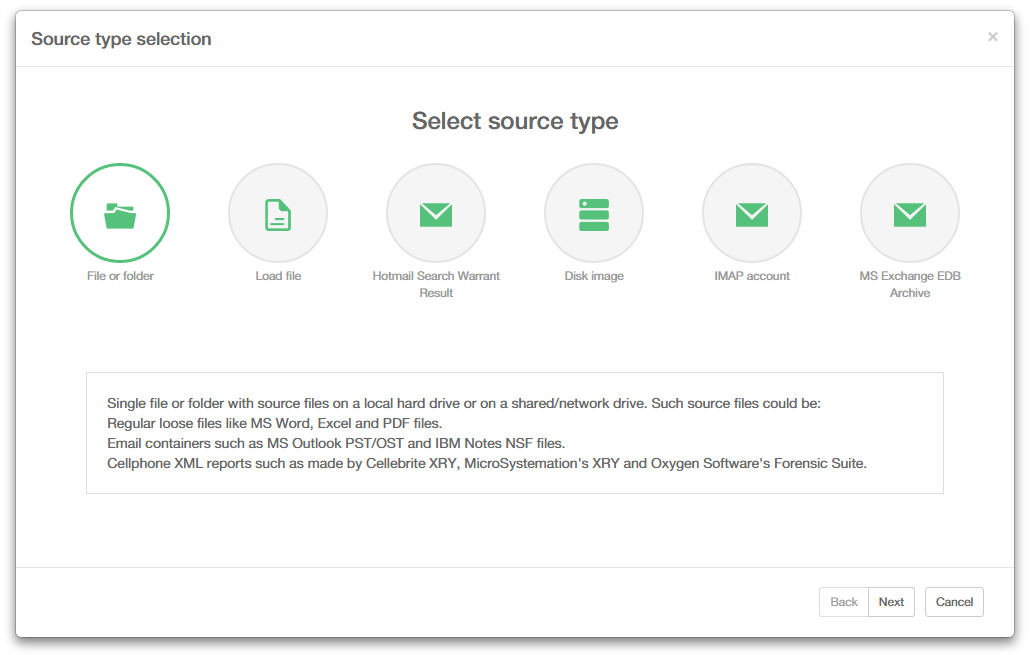Click the highlighted File or folder circle
Screen dimensions: 1030x655
click(120, 213)
